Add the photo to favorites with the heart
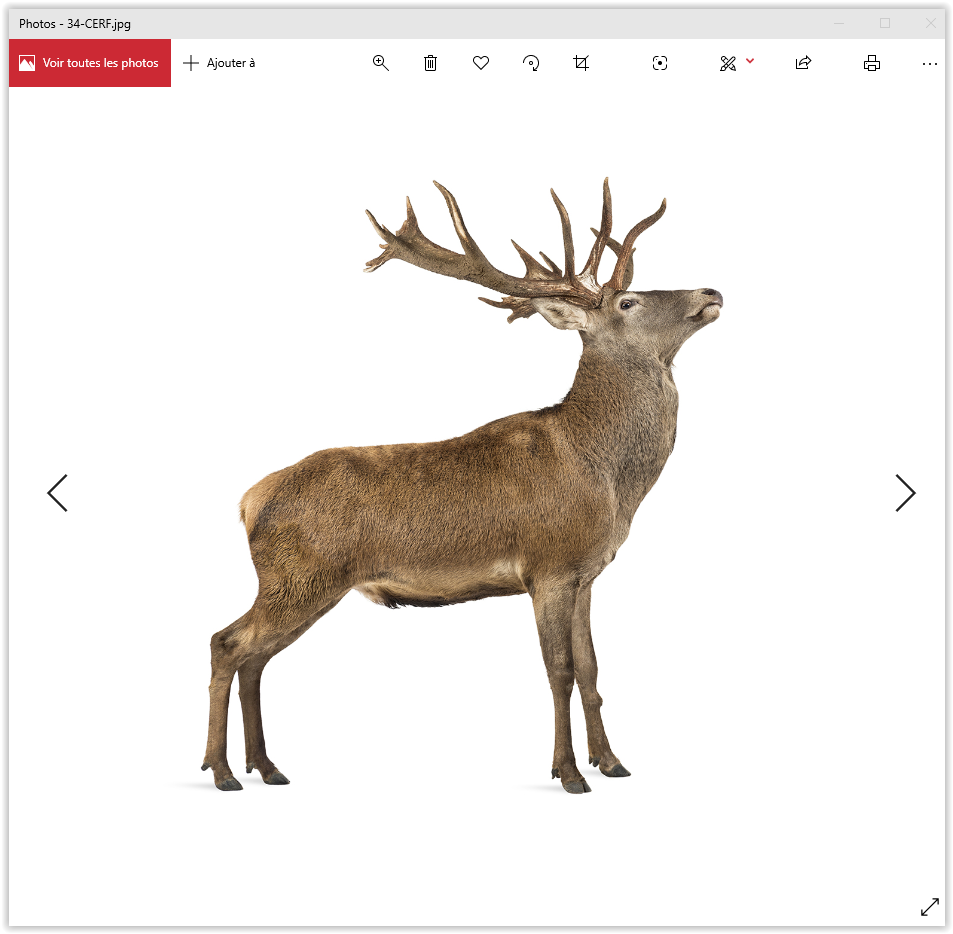Screen dimensions: 953x934 click(x=481, y=63)
